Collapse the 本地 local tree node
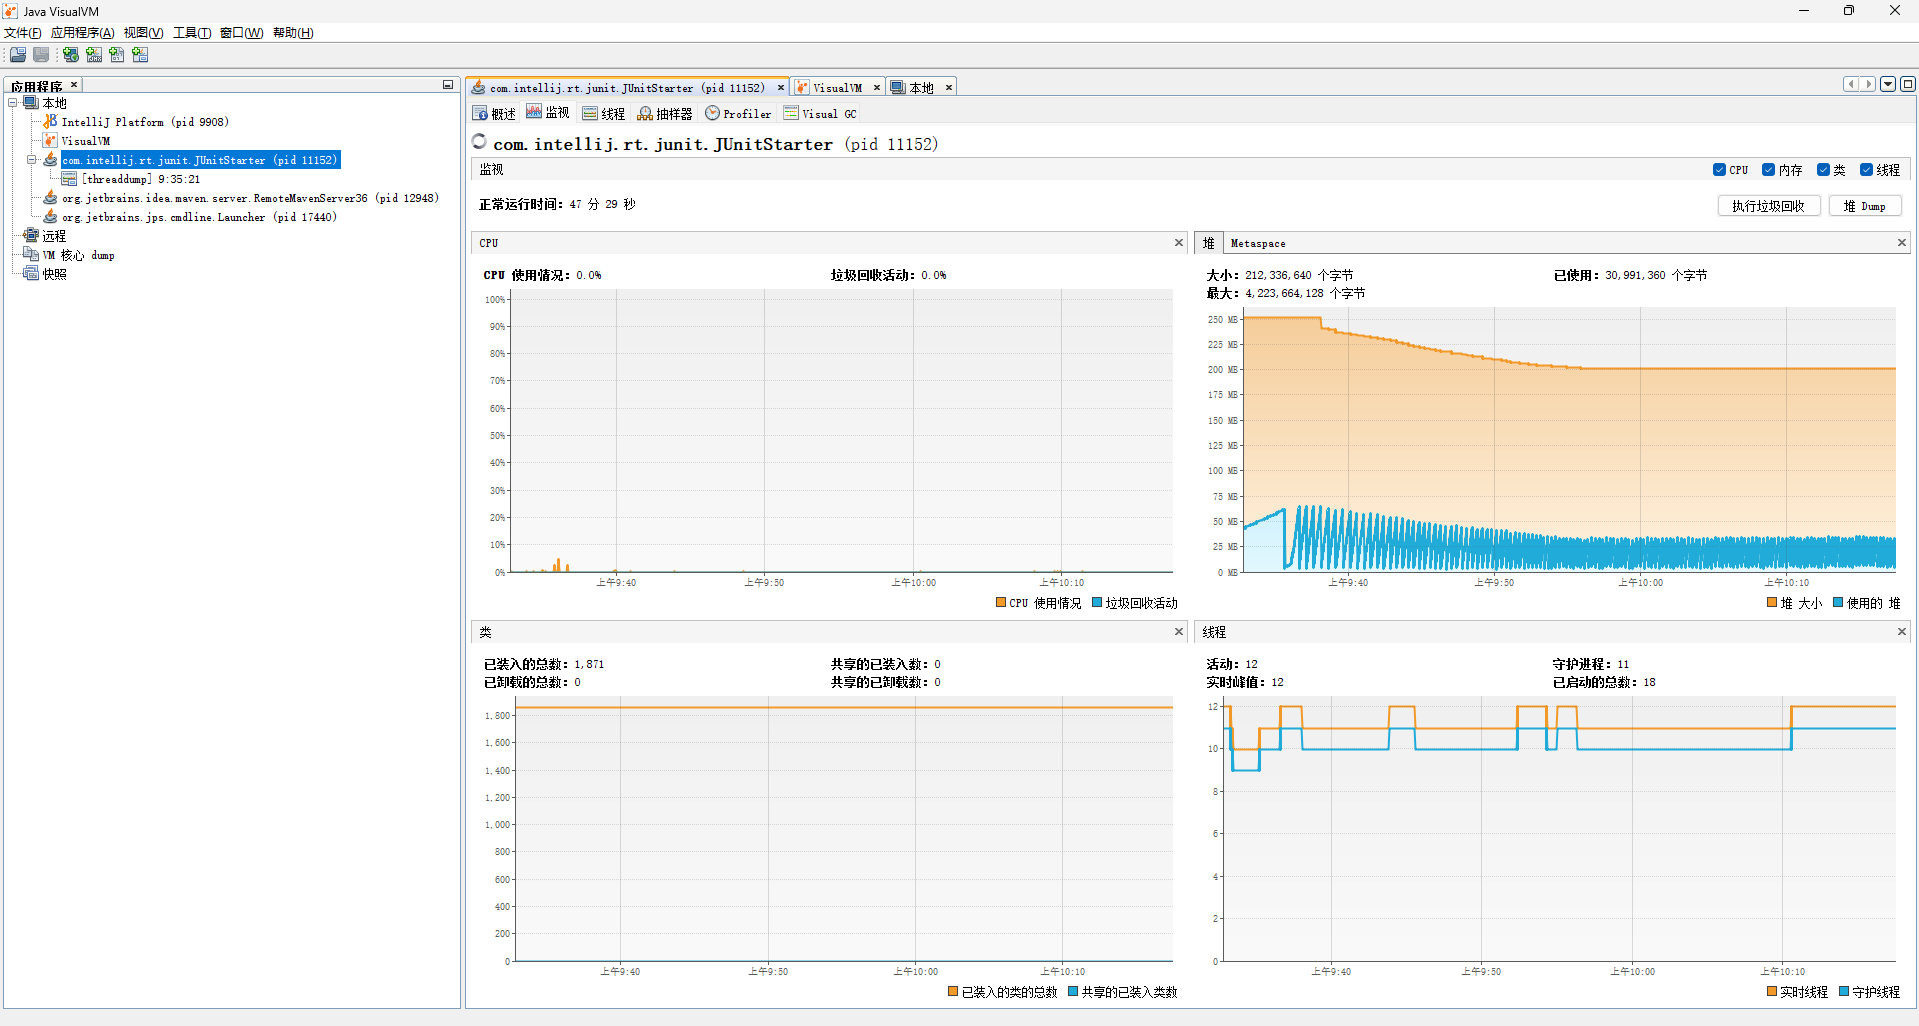Screen dimensions: 1919x1026 (13, 103)
